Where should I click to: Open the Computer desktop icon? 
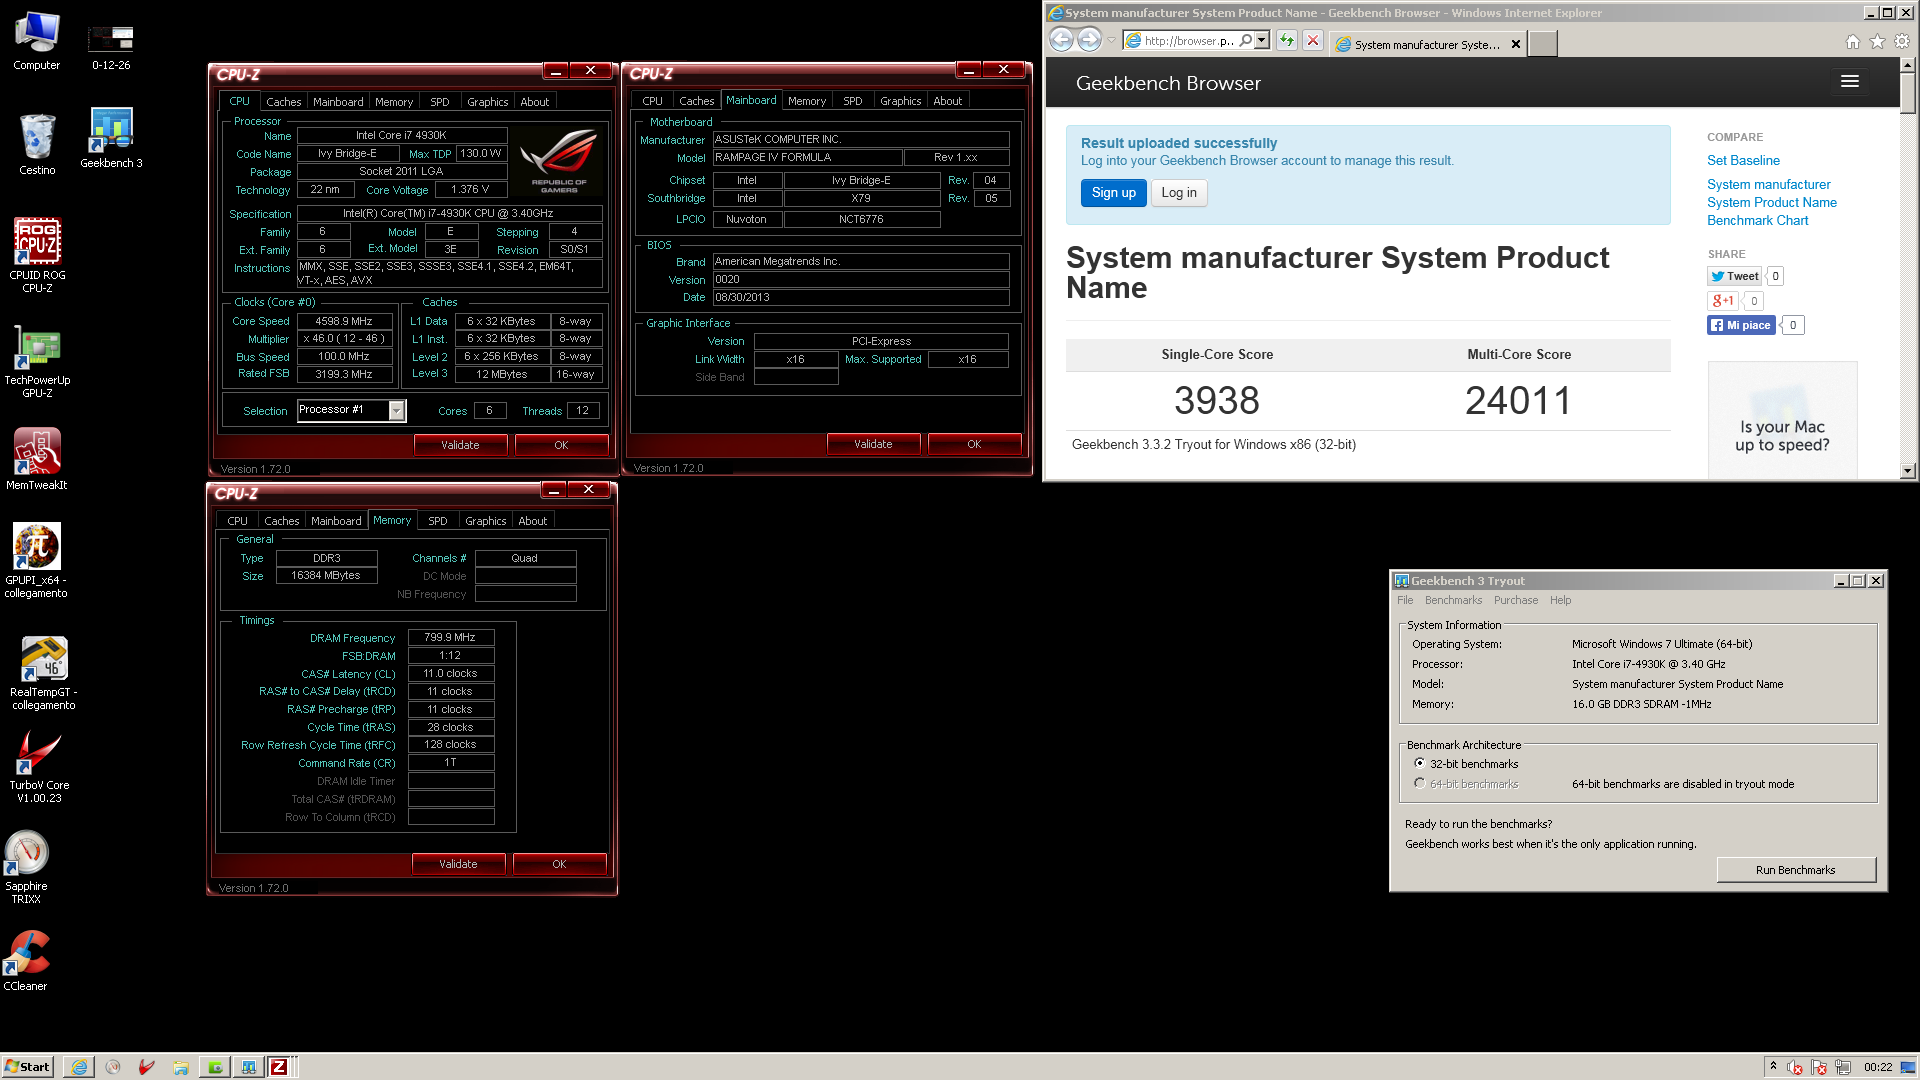pos(37,40)
